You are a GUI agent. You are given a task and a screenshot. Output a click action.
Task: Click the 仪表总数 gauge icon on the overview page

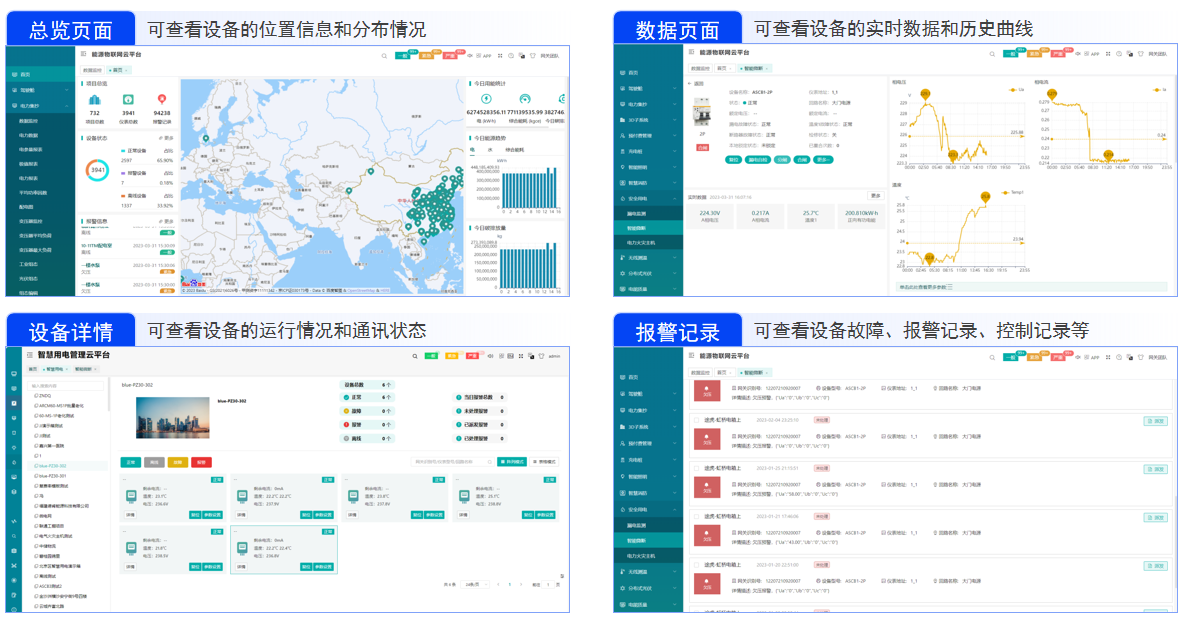click(x=128, y=100)
